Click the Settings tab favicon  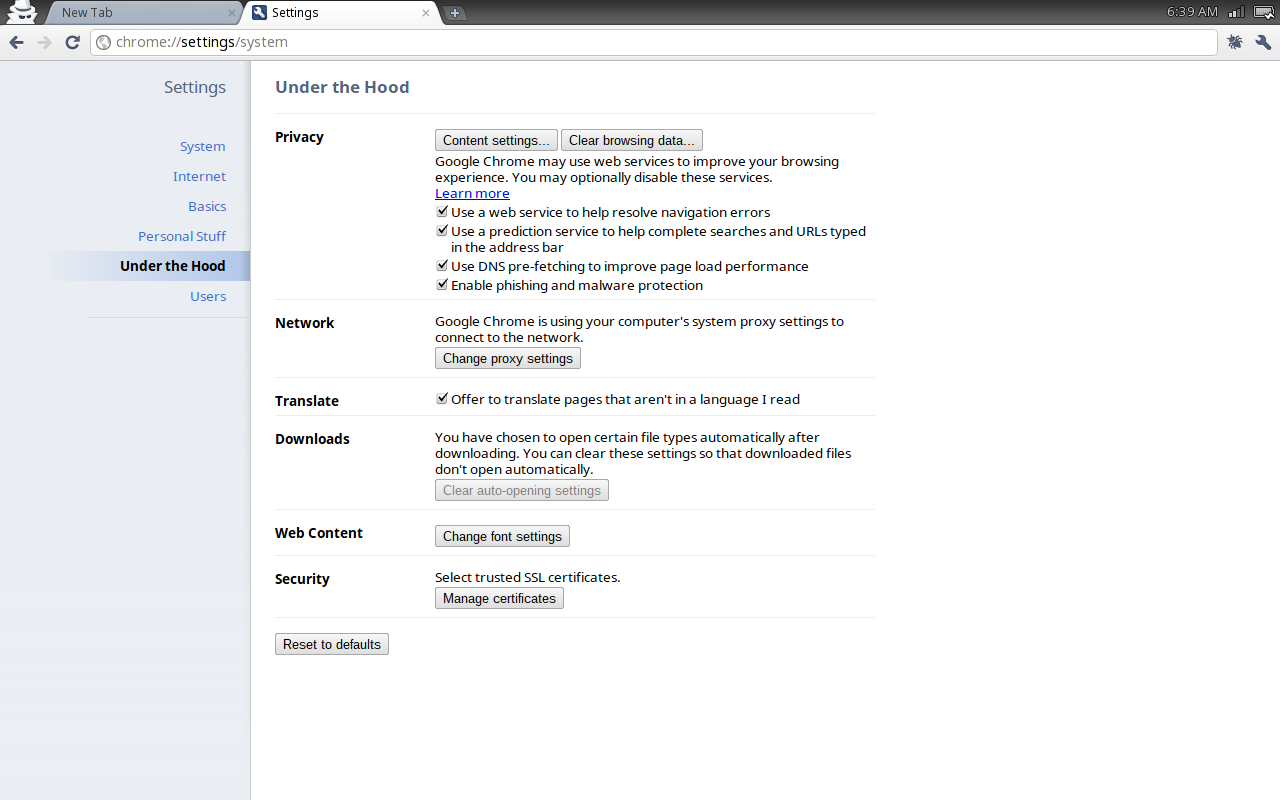click(x=260, y=13)
